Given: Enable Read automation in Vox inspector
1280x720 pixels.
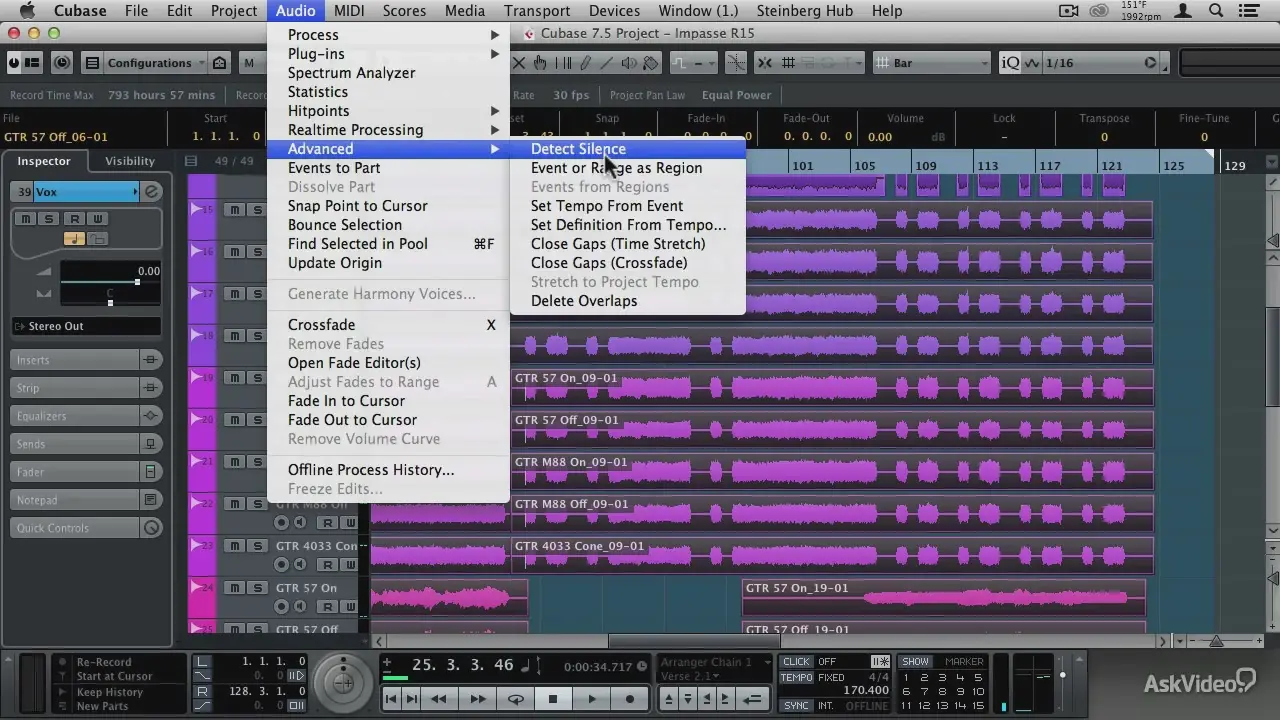Looking at the screenshot, I should [x=74, y=219].
